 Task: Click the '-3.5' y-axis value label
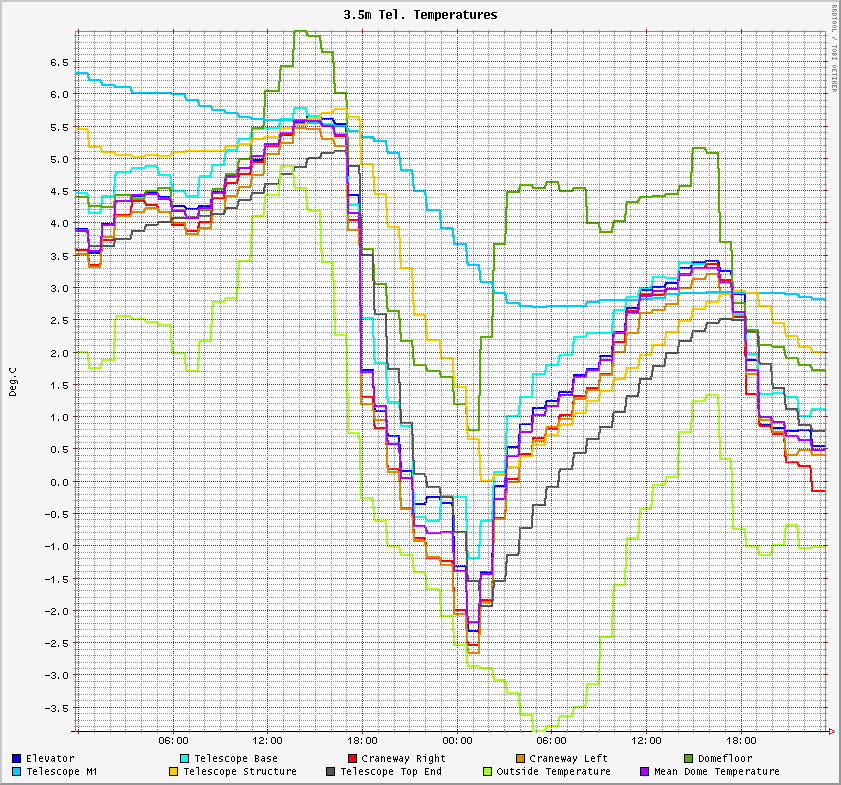[x=56, y=707]
